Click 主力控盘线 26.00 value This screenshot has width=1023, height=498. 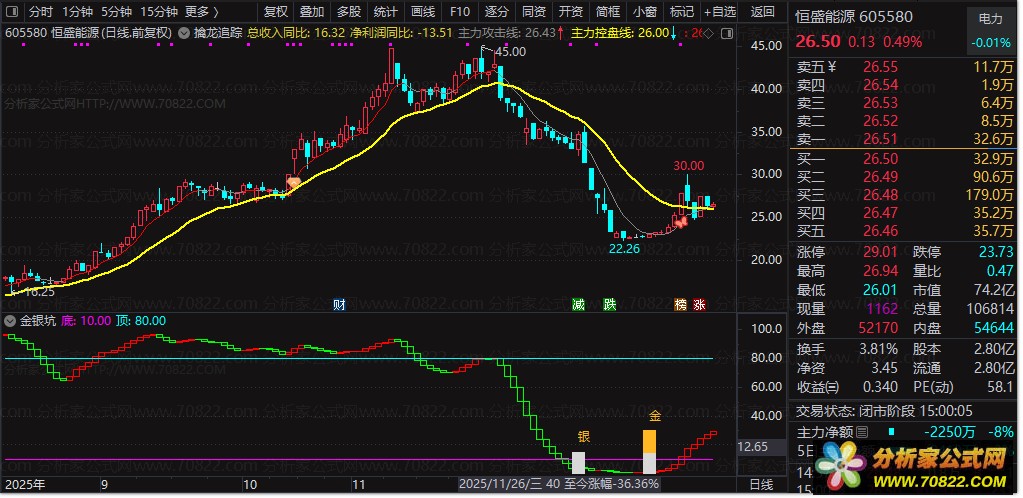[655, 32]
